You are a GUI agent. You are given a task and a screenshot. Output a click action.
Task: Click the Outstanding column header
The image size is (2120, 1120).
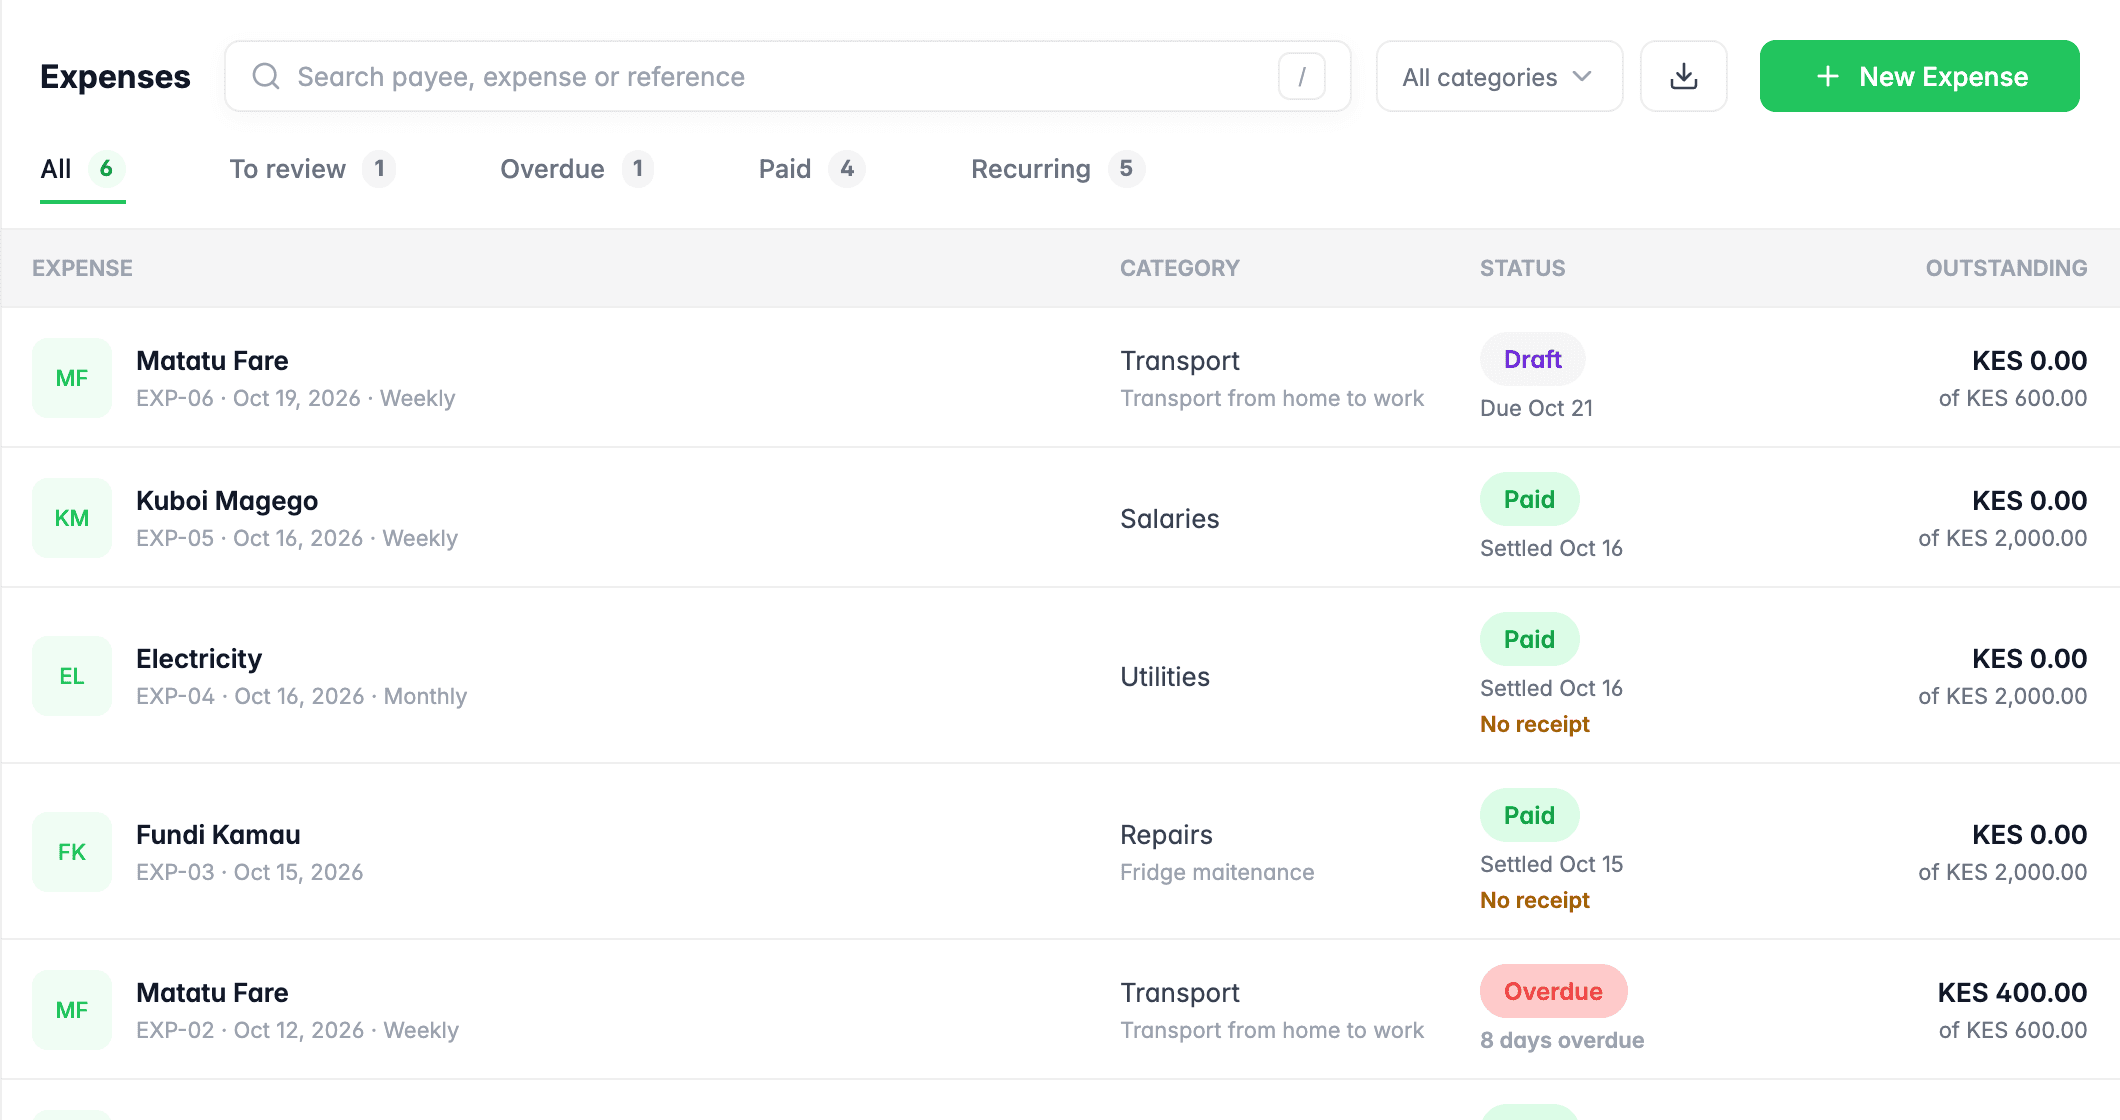click(2006, 268)
